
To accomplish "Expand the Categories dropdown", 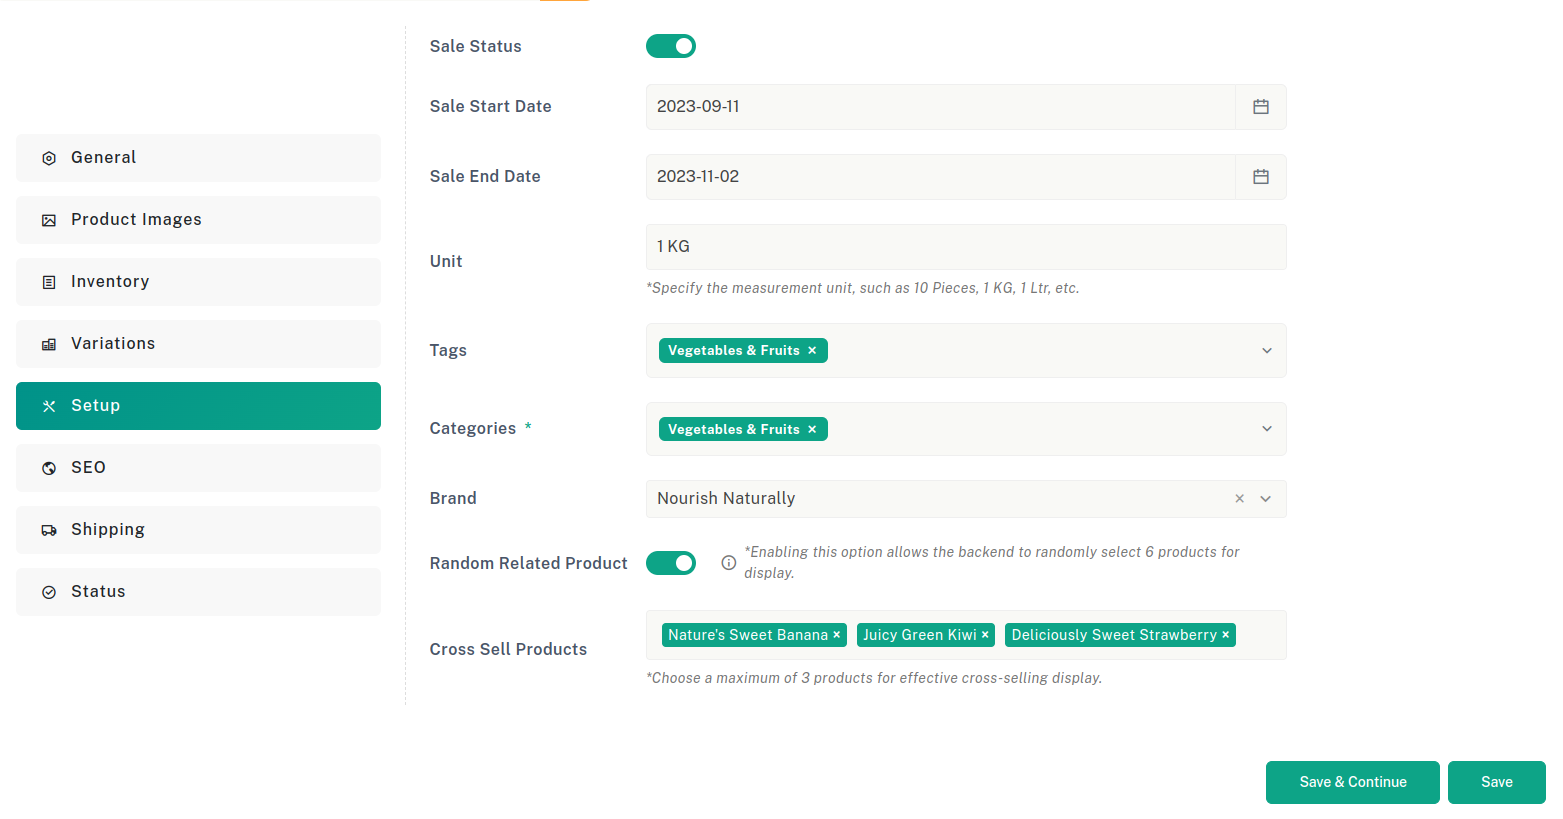I will pyautogui.click(x=1267, y=429).
